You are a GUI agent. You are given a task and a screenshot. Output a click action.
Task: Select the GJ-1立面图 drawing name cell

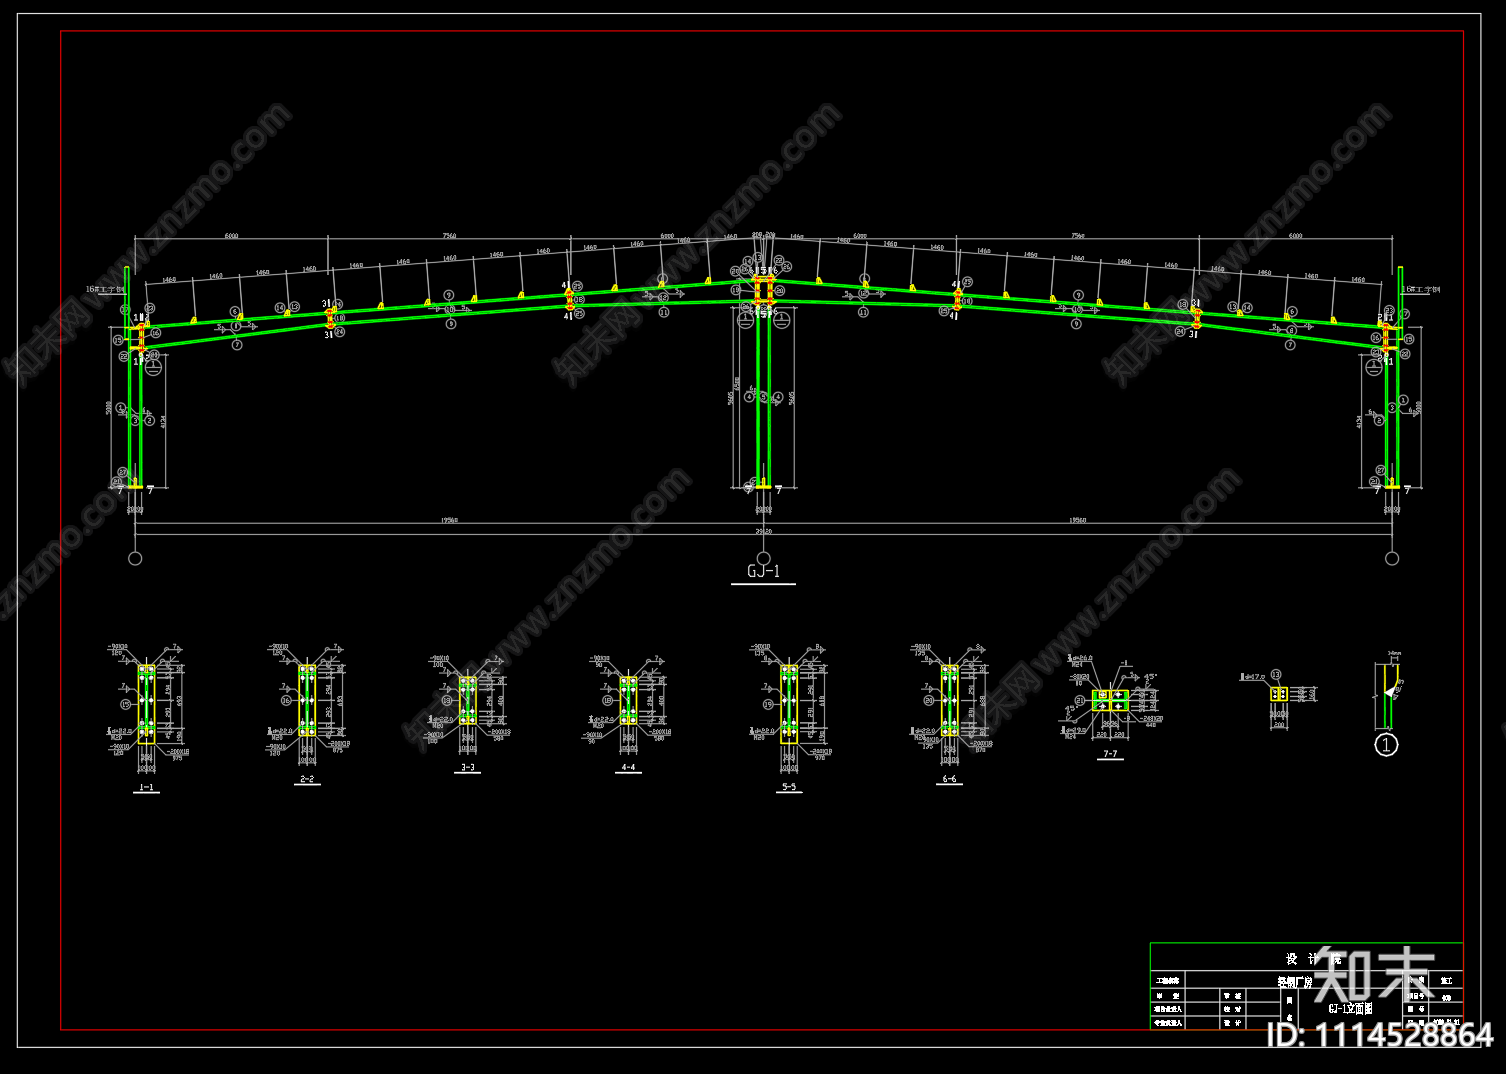(1350, 1008)
